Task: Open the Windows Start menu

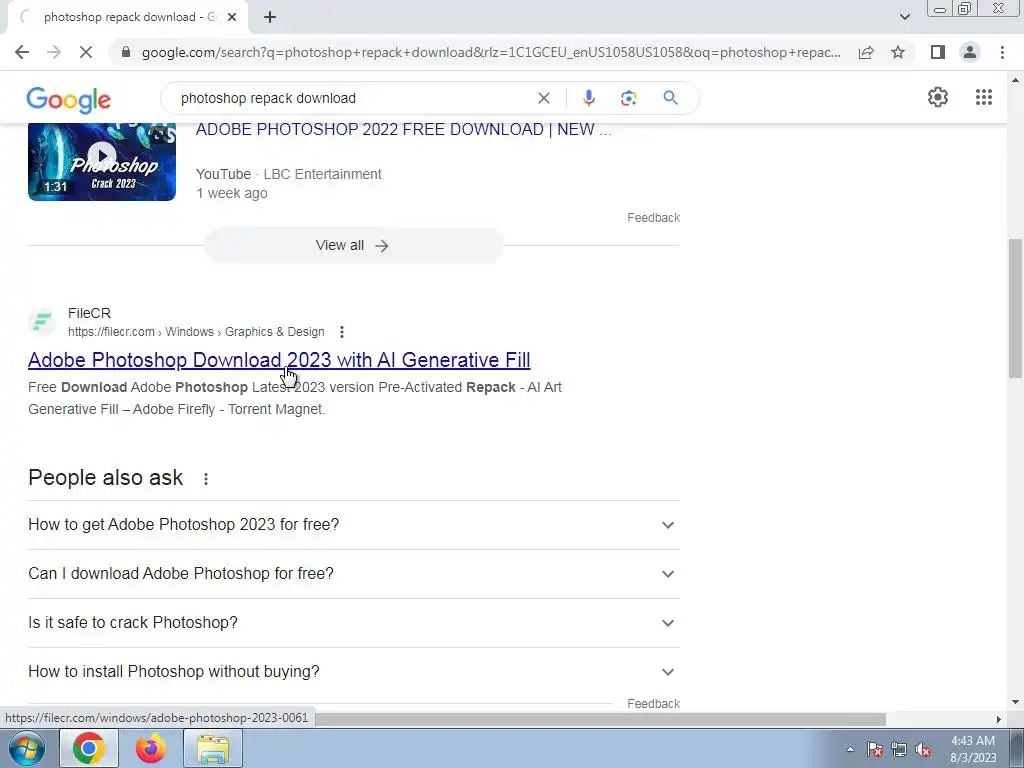Action: pyautogui.click(x=25, y=748)
